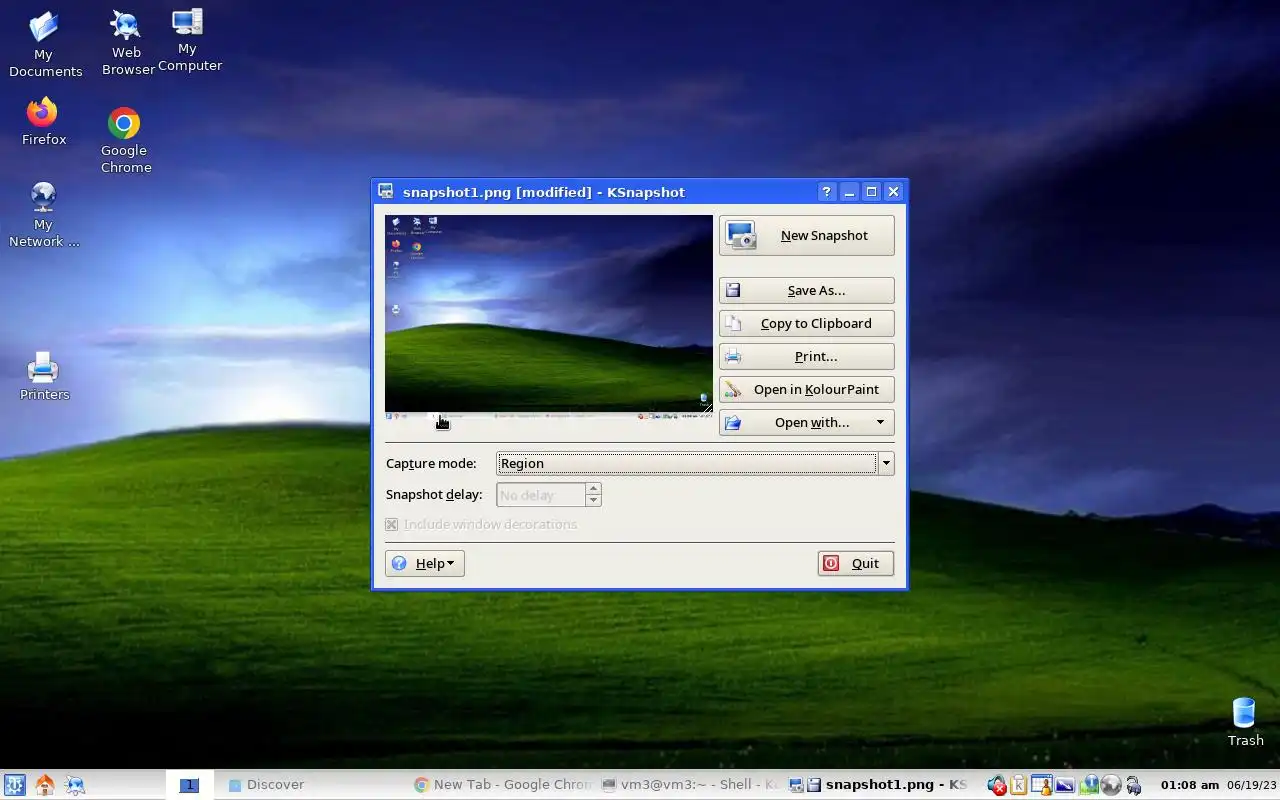
Task: Open the Print dialog
Action: (806, 356)
